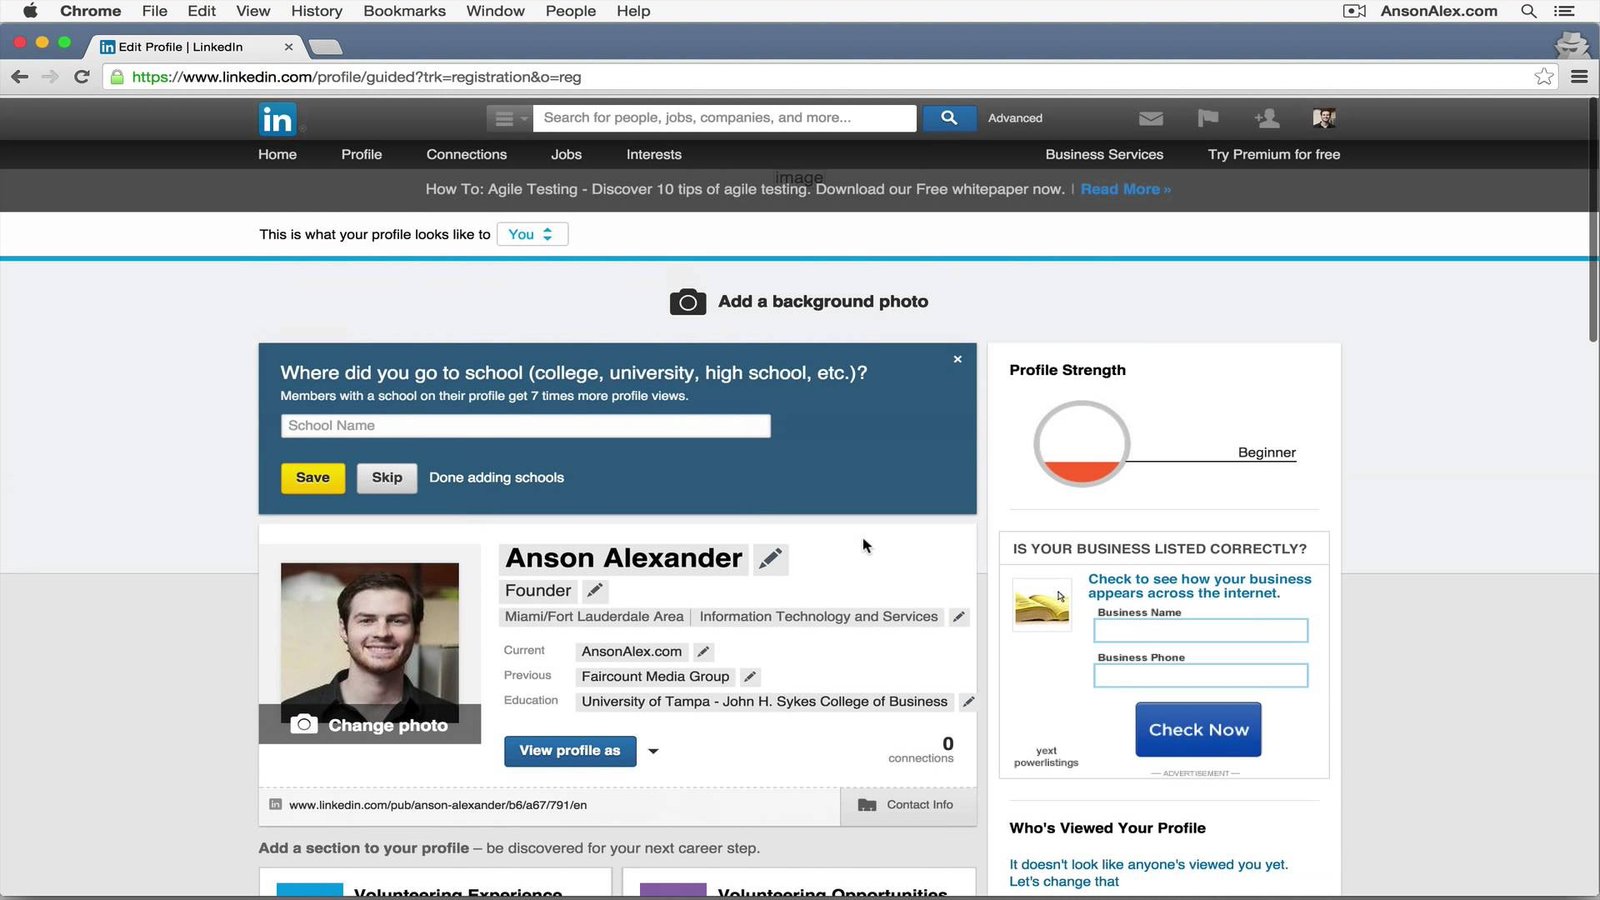Click the add connections person icon

tap(1267, 118)
